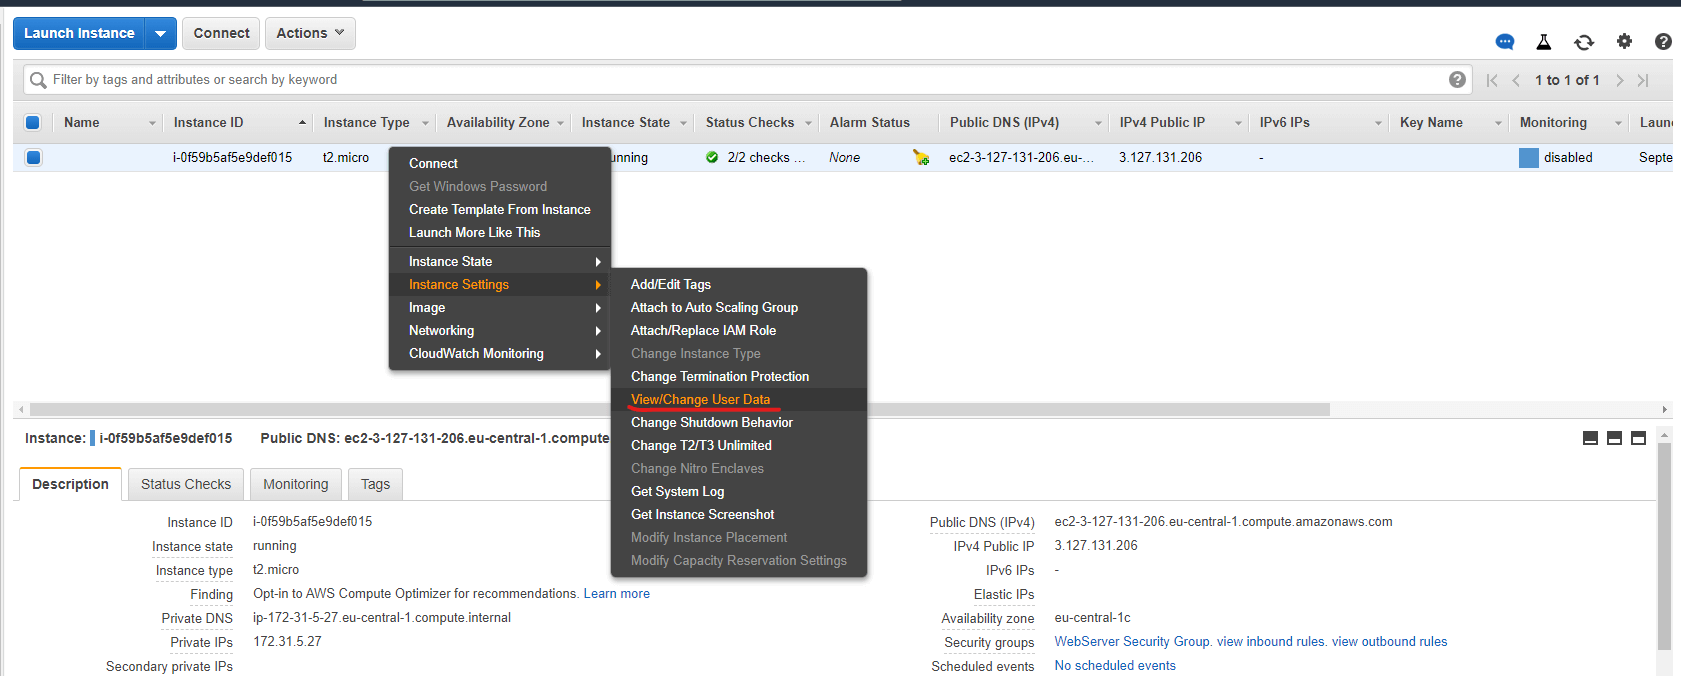Select Instance Settings menu item
Viewport: 1681px width, 676px height.
pos(499,284)
